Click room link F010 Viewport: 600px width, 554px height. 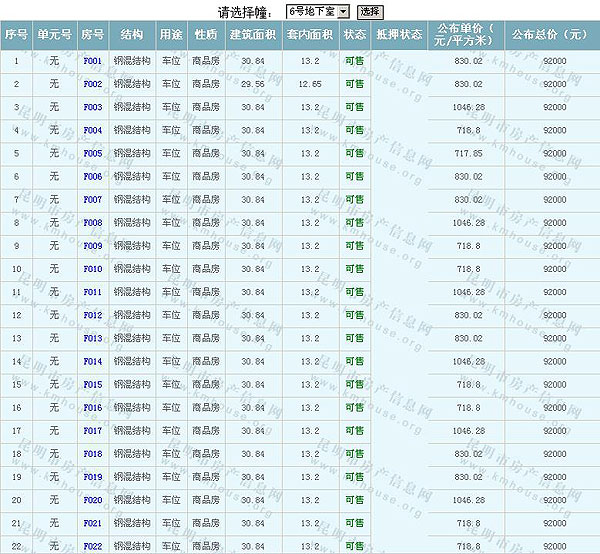click(92, 269)
